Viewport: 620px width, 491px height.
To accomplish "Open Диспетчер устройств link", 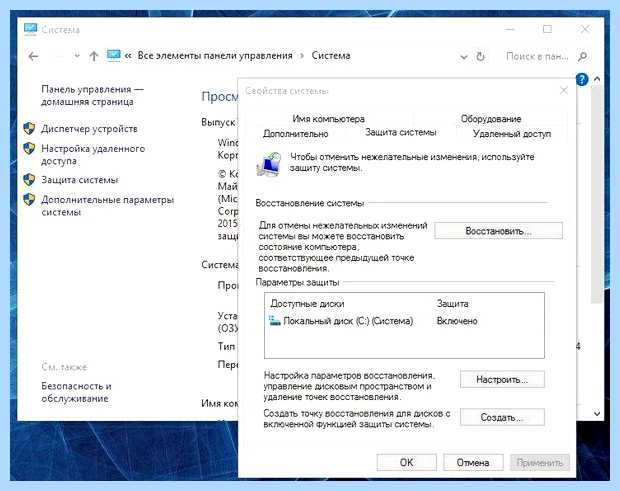I will (x=89, y=129).
